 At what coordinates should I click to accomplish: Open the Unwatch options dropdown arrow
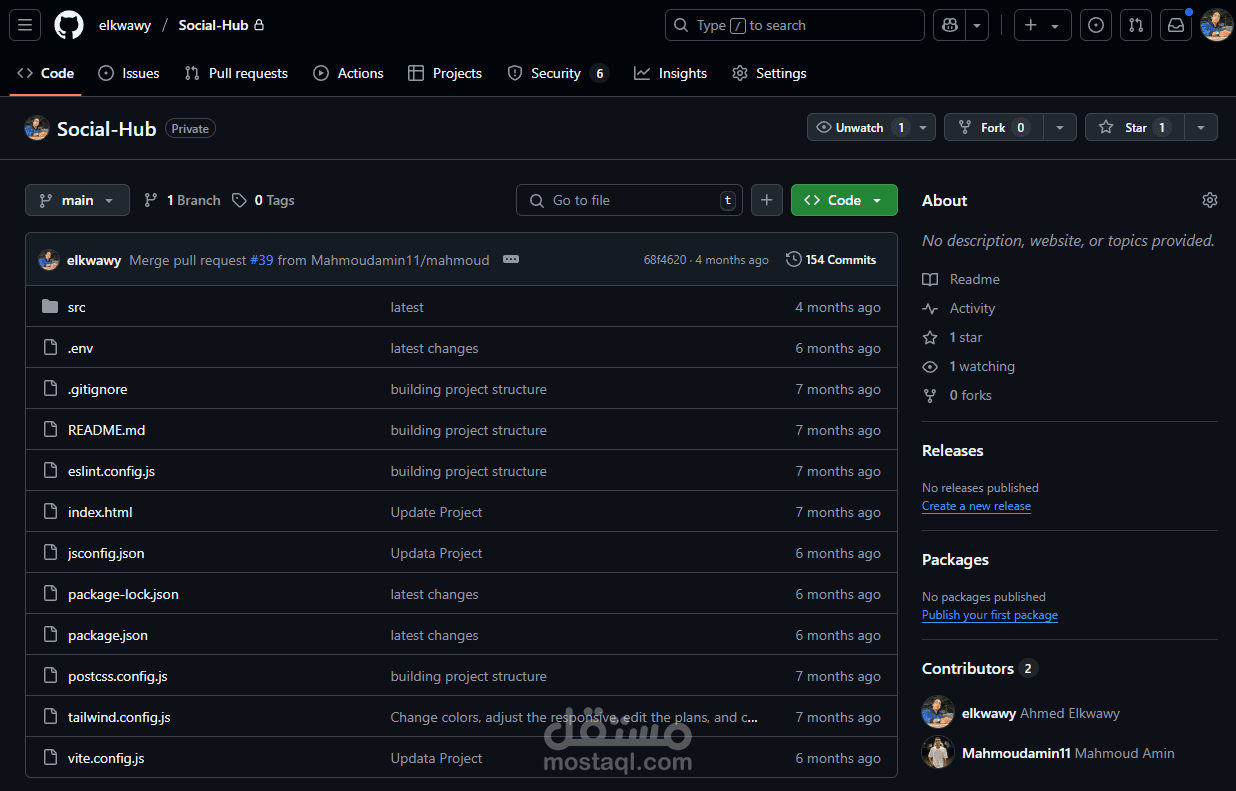pos(923,128)
